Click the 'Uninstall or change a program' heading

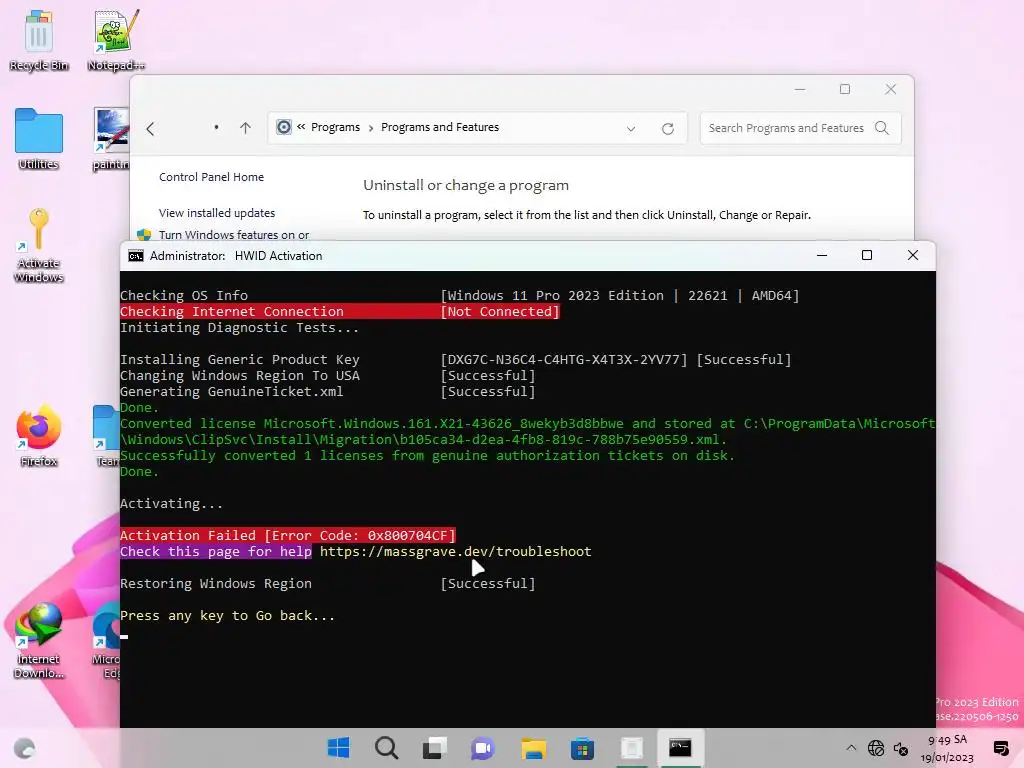pos(466,185)
